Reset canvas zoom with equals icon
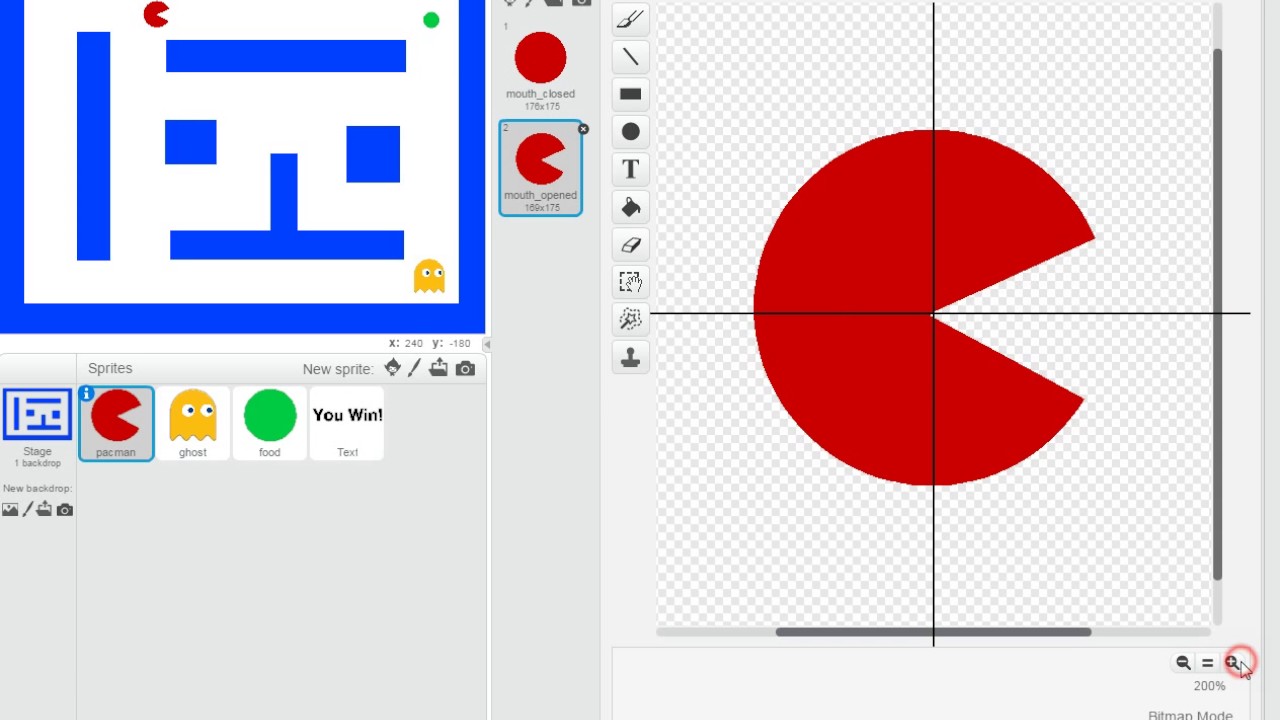Screen dimensions: 1280x720 click(1207, 663)
